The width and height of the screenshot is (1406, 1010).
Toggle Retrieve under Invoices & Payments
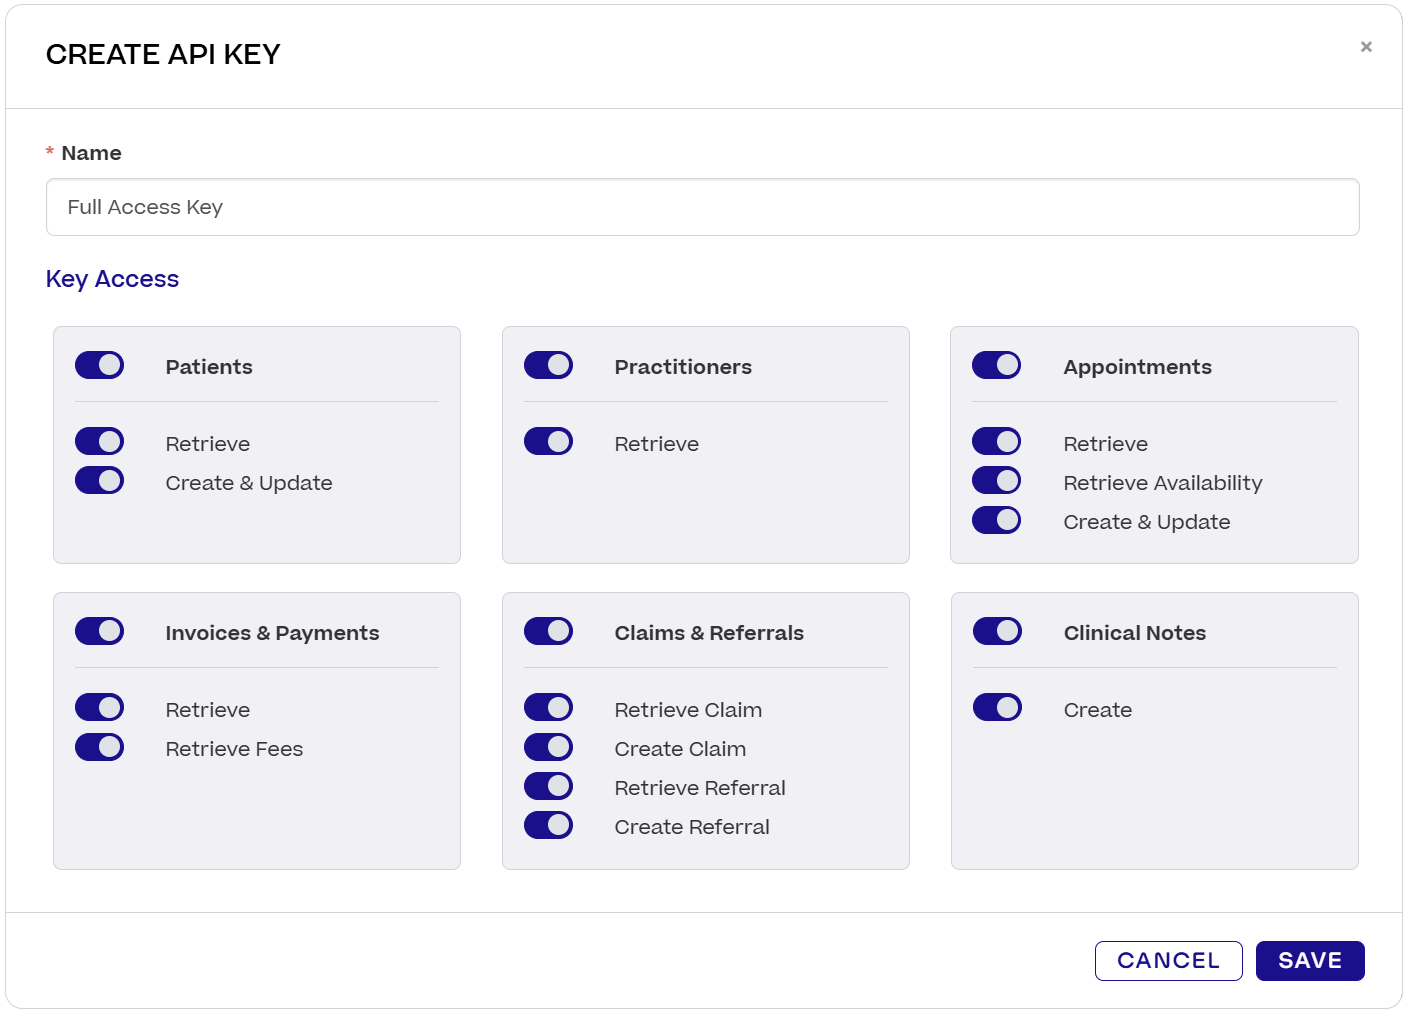(x=99, y=707)
